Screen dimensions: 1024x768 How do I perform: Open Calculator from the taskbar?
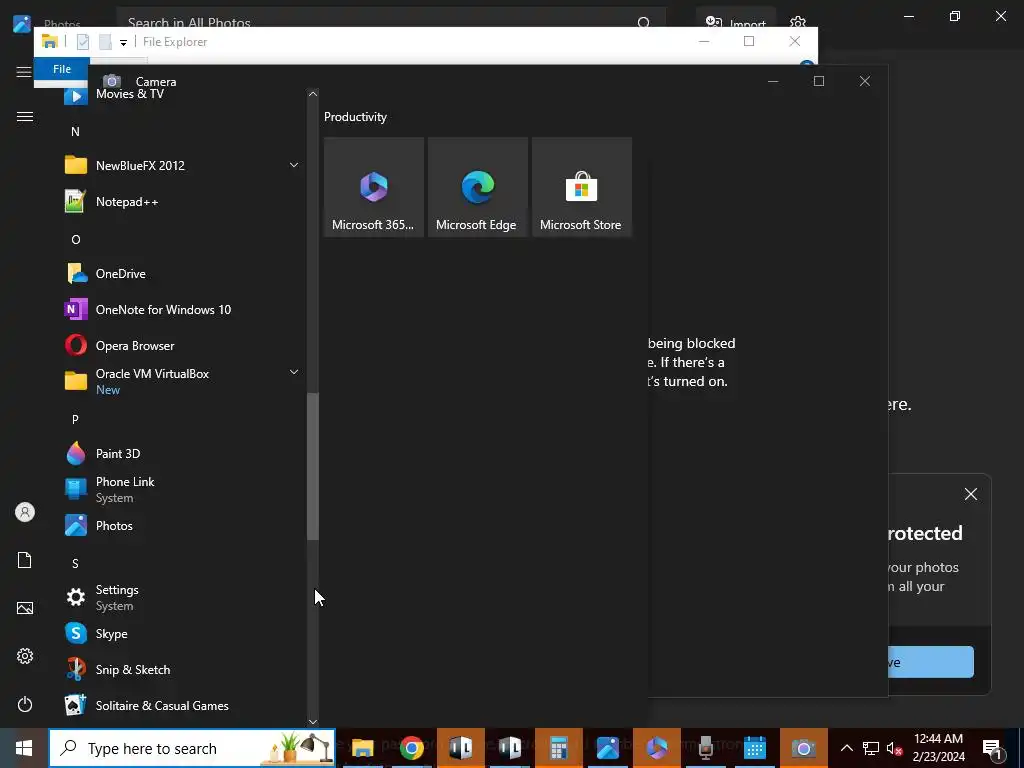pyautogui.click(x=558, y=748)
